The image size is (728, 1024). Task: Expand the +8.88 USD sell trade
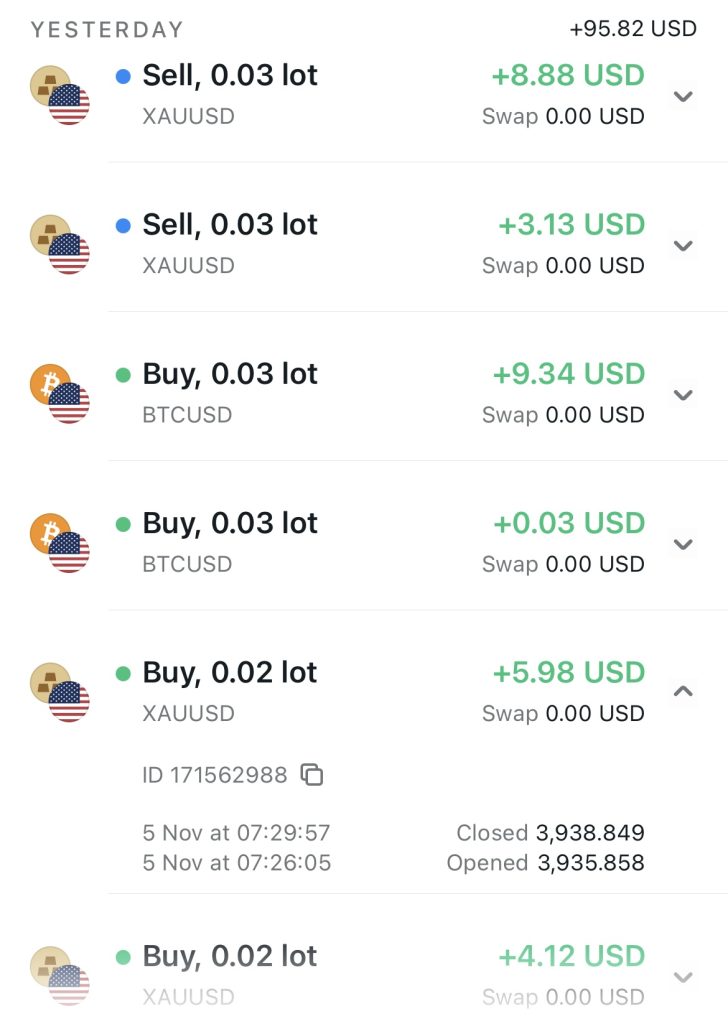pyautogui.click(x=684, y=97)
